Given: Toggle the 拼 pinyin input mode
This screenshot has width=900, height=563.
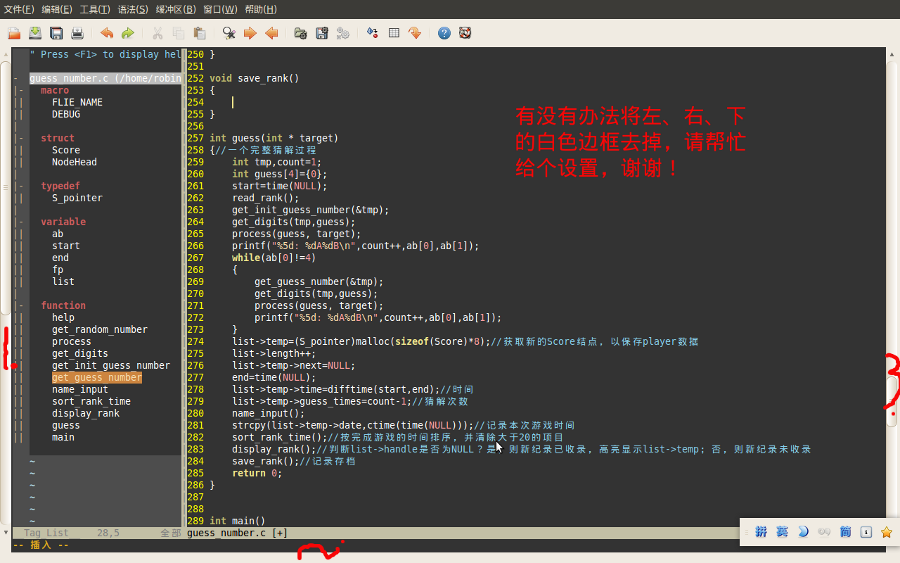Looking at the screenshot, I should point(761,532).
